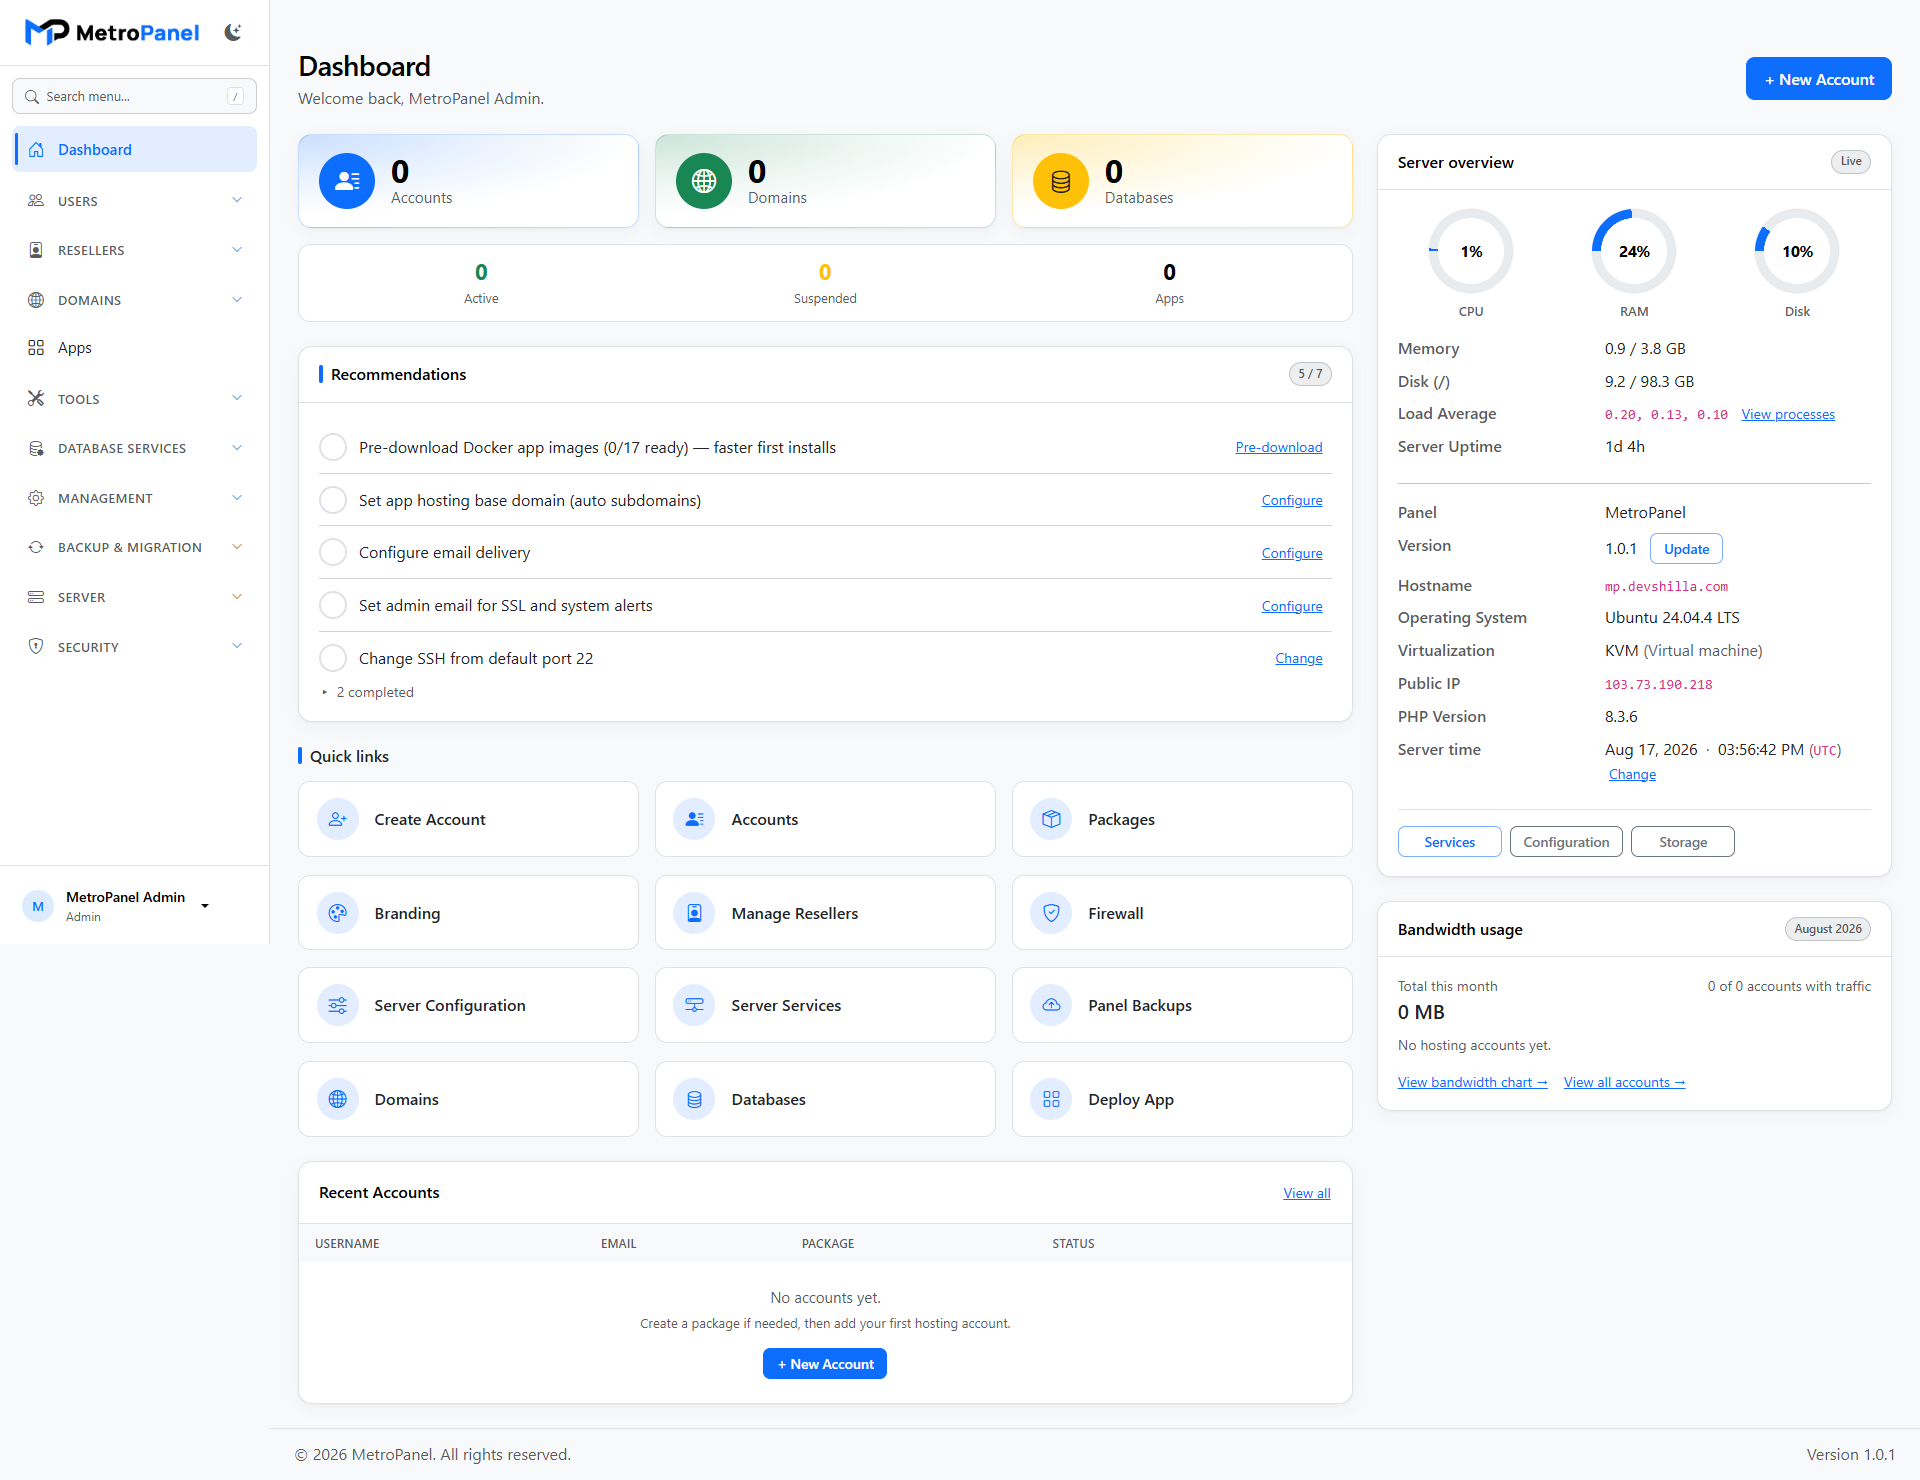Check off Configure email delivery recommendation
The height and width of the screenshot is (1480, 1920).
333,552
